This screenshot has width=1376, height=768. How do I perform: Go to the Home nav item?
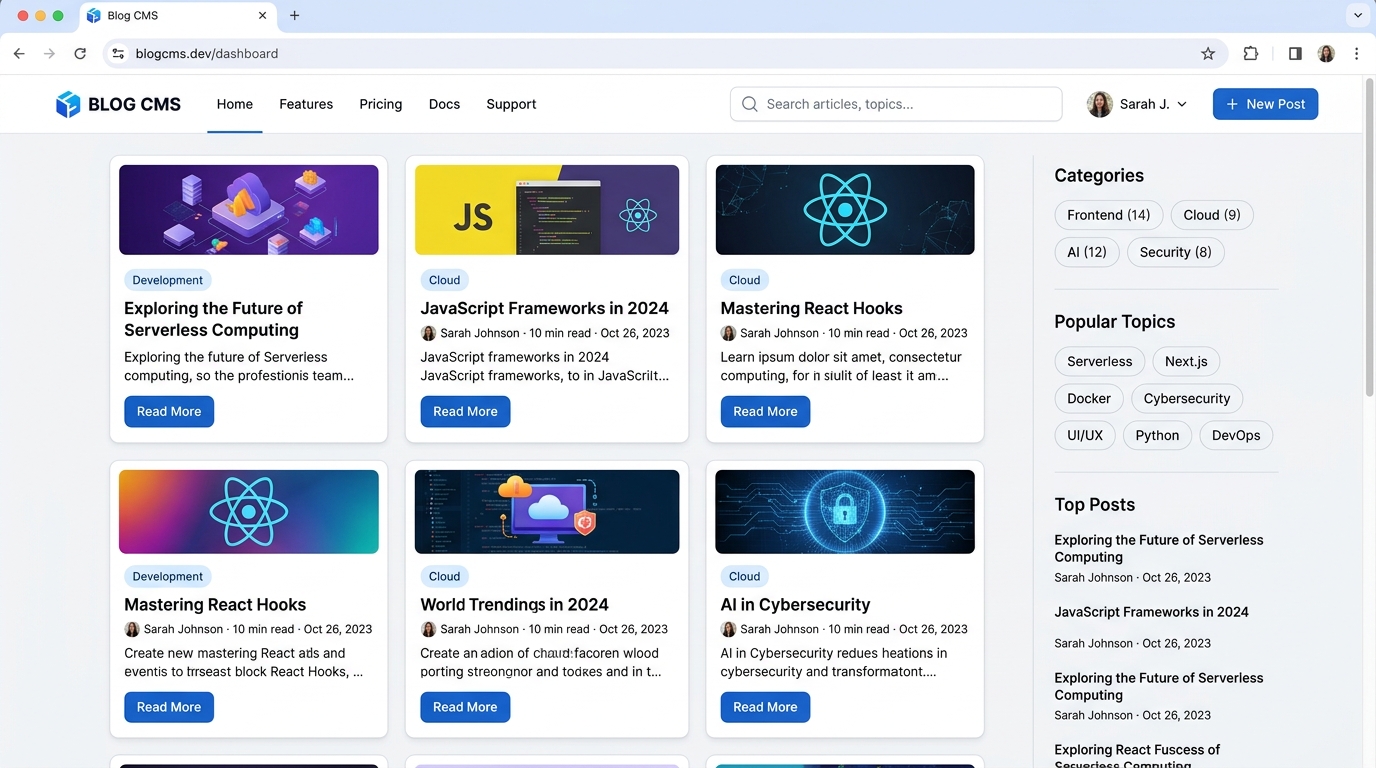pyautogui.click(x=235, y=104)
